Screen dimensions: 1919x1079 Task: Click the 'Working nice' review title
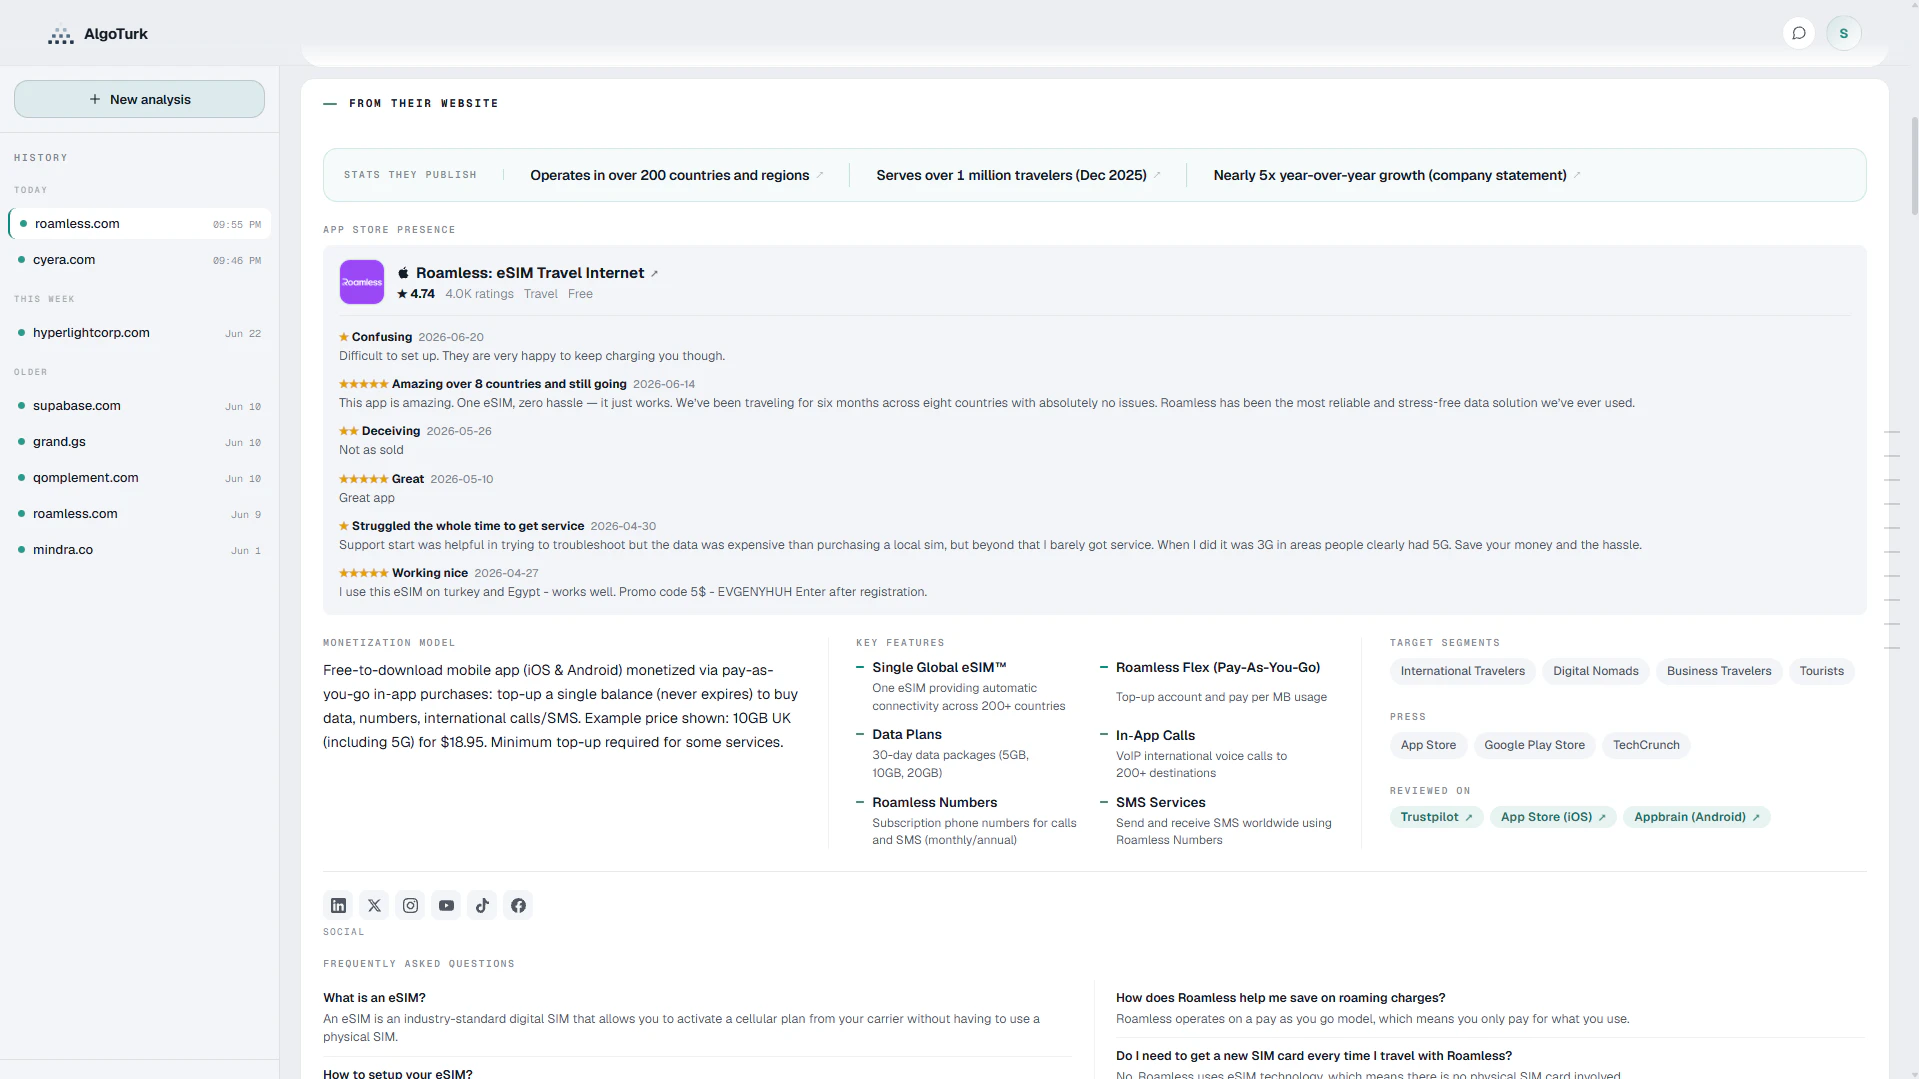click(x=429, y=573)
